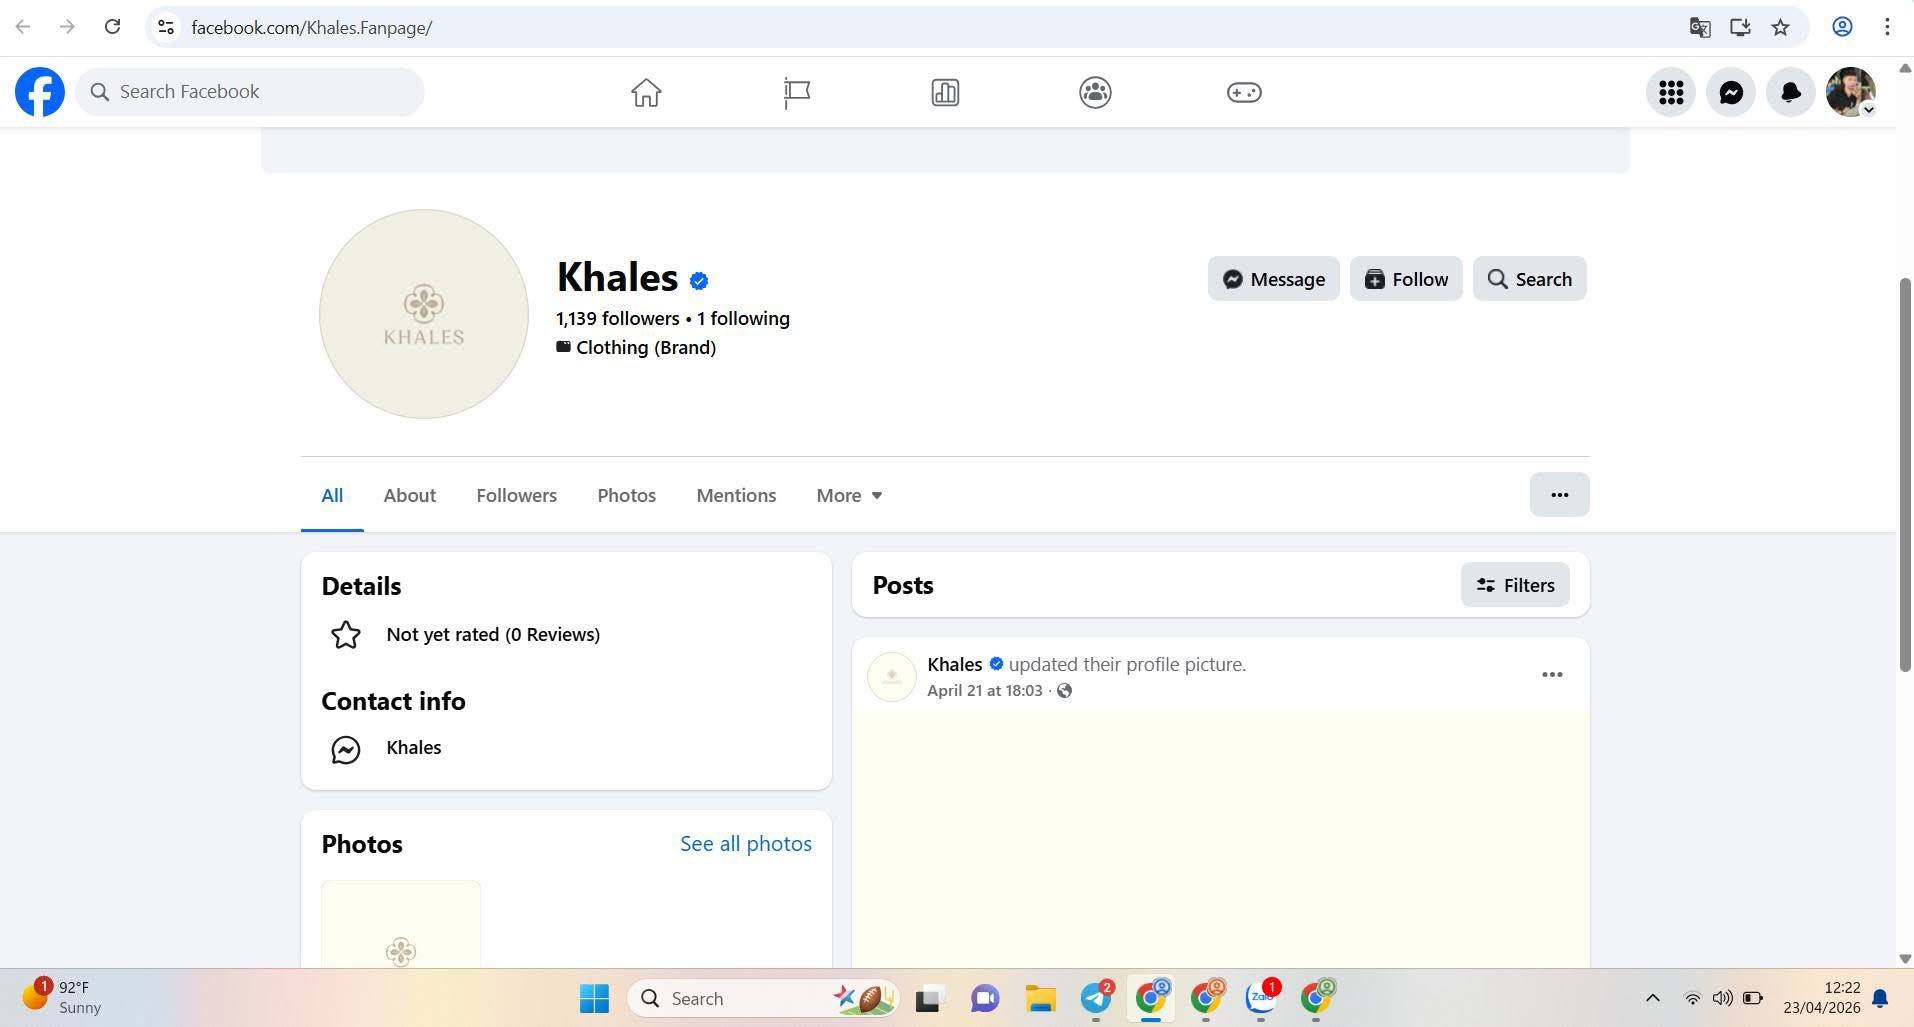Open the 1 following link

coord(743,319)
